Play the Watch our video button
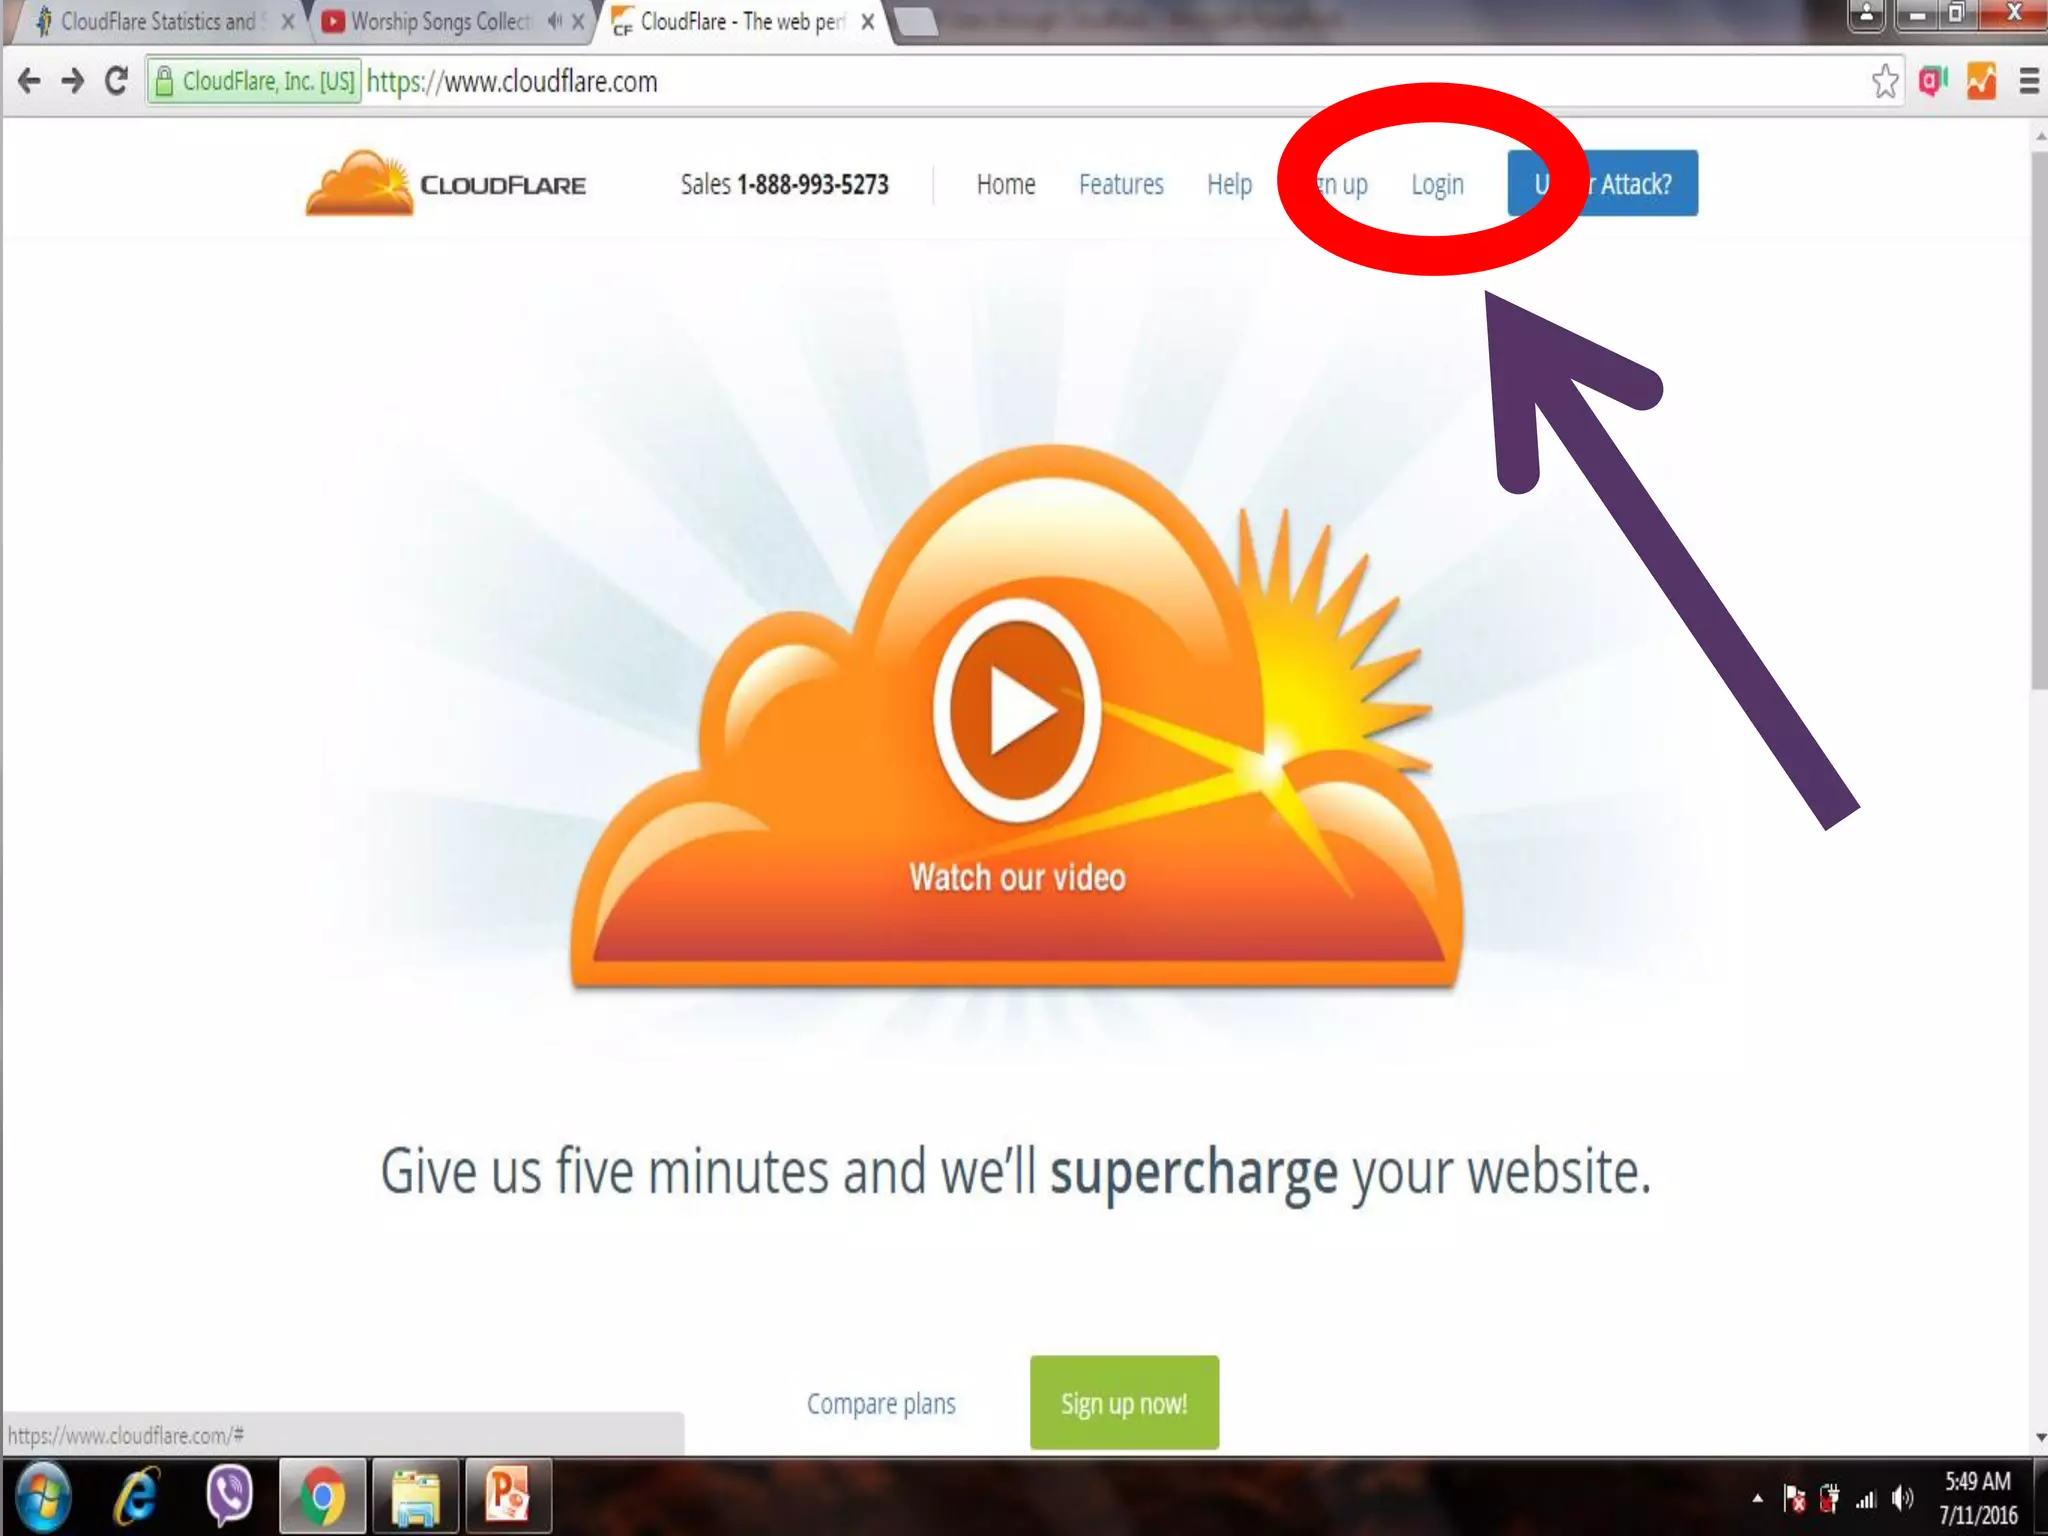Viewport: 2048px width, 1536px height. (1017, 711)
